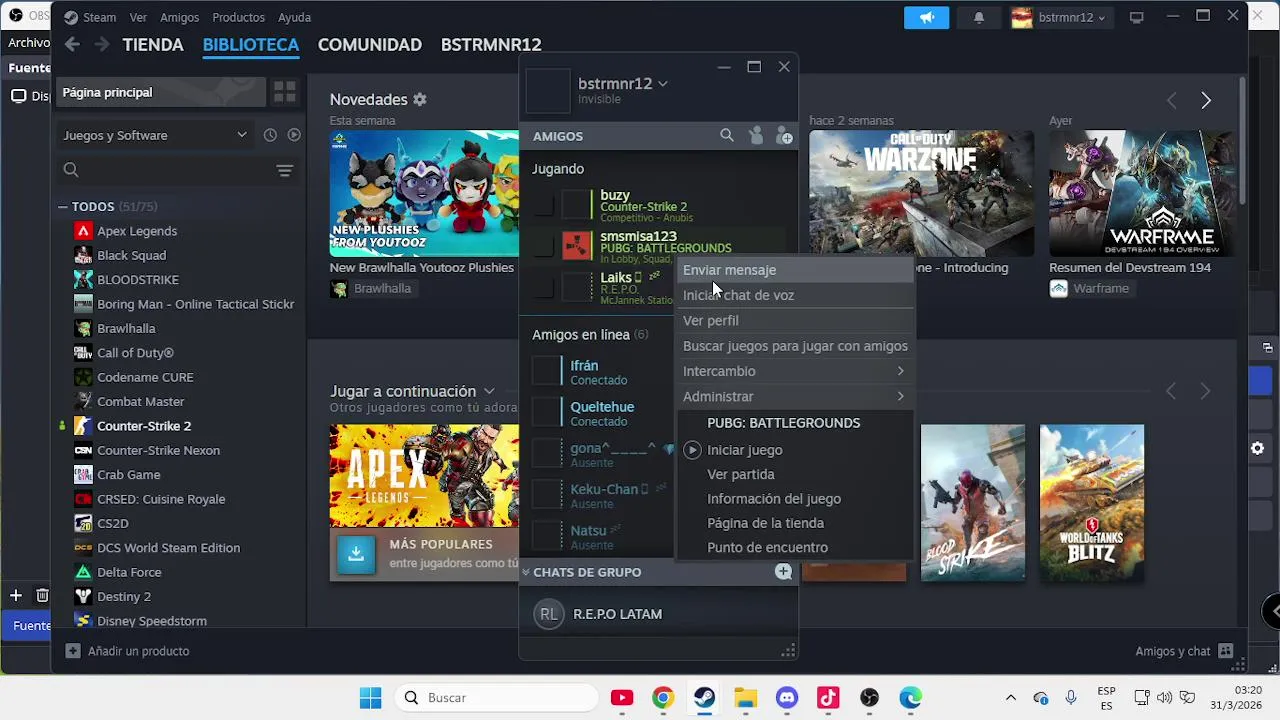Viewport: 1280px width, 720px height.
Task: Open Página principal button
Action: 161,92
